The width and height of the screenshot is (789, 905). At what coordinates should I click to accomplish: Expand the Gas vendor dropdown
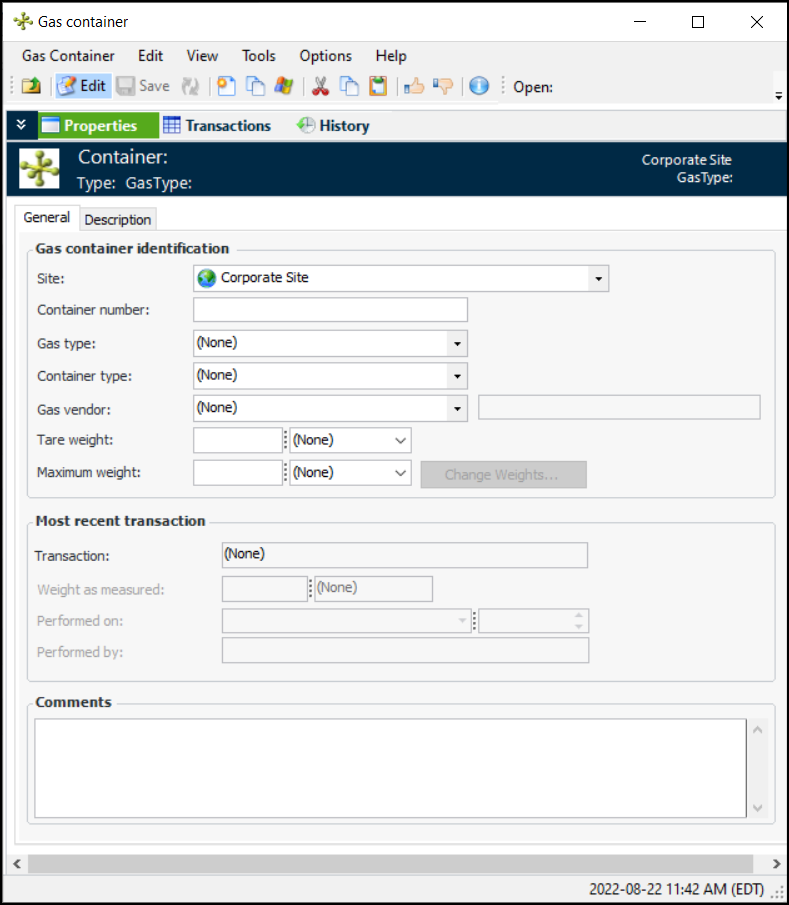point(456,408)
